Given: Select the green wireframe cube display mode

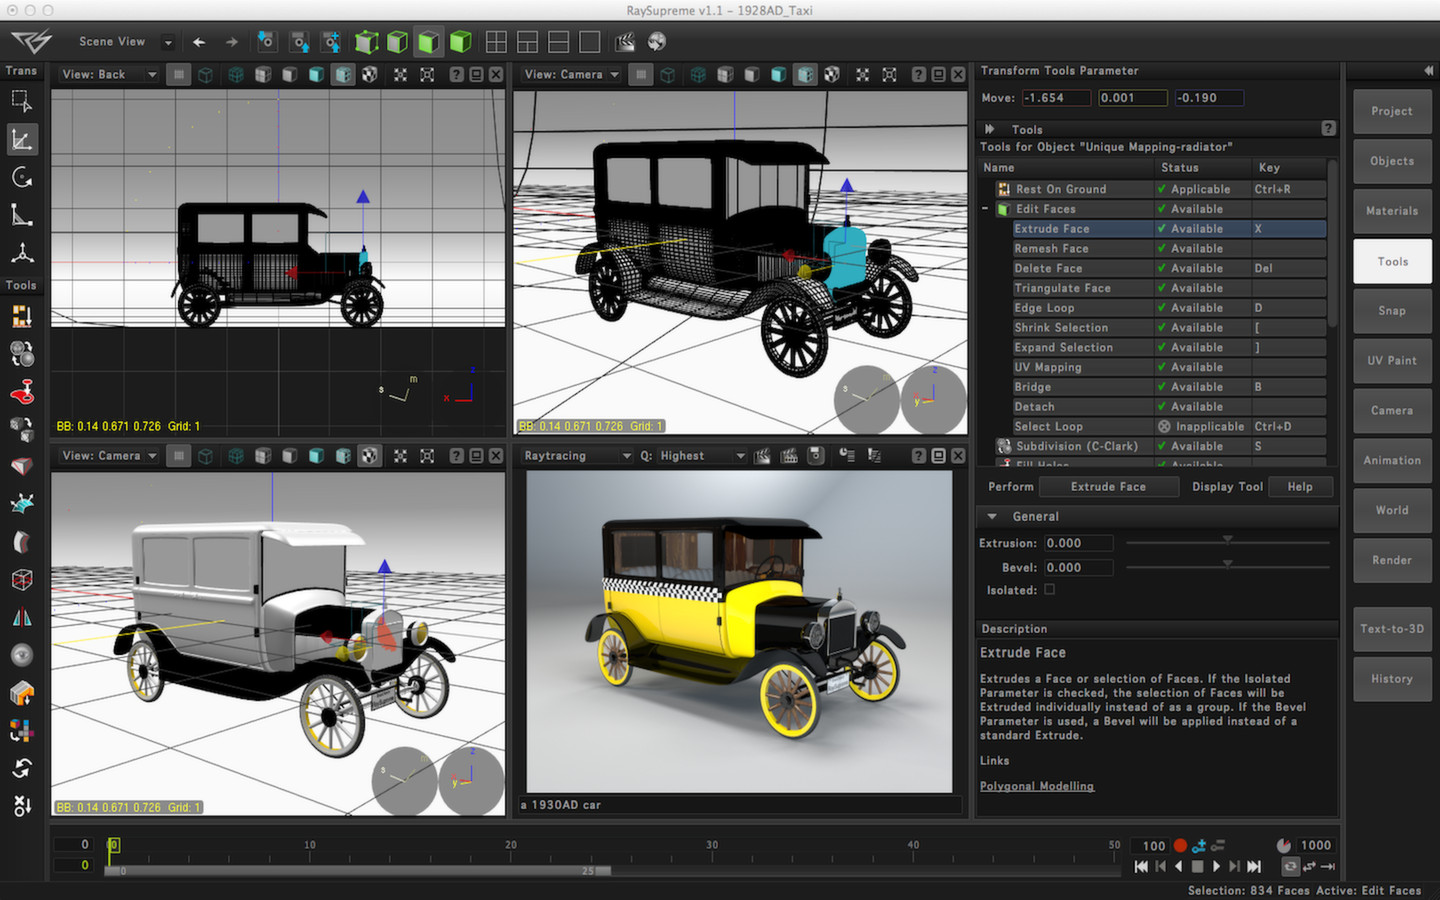Looking at the screenshot, I should coord(398,41).
